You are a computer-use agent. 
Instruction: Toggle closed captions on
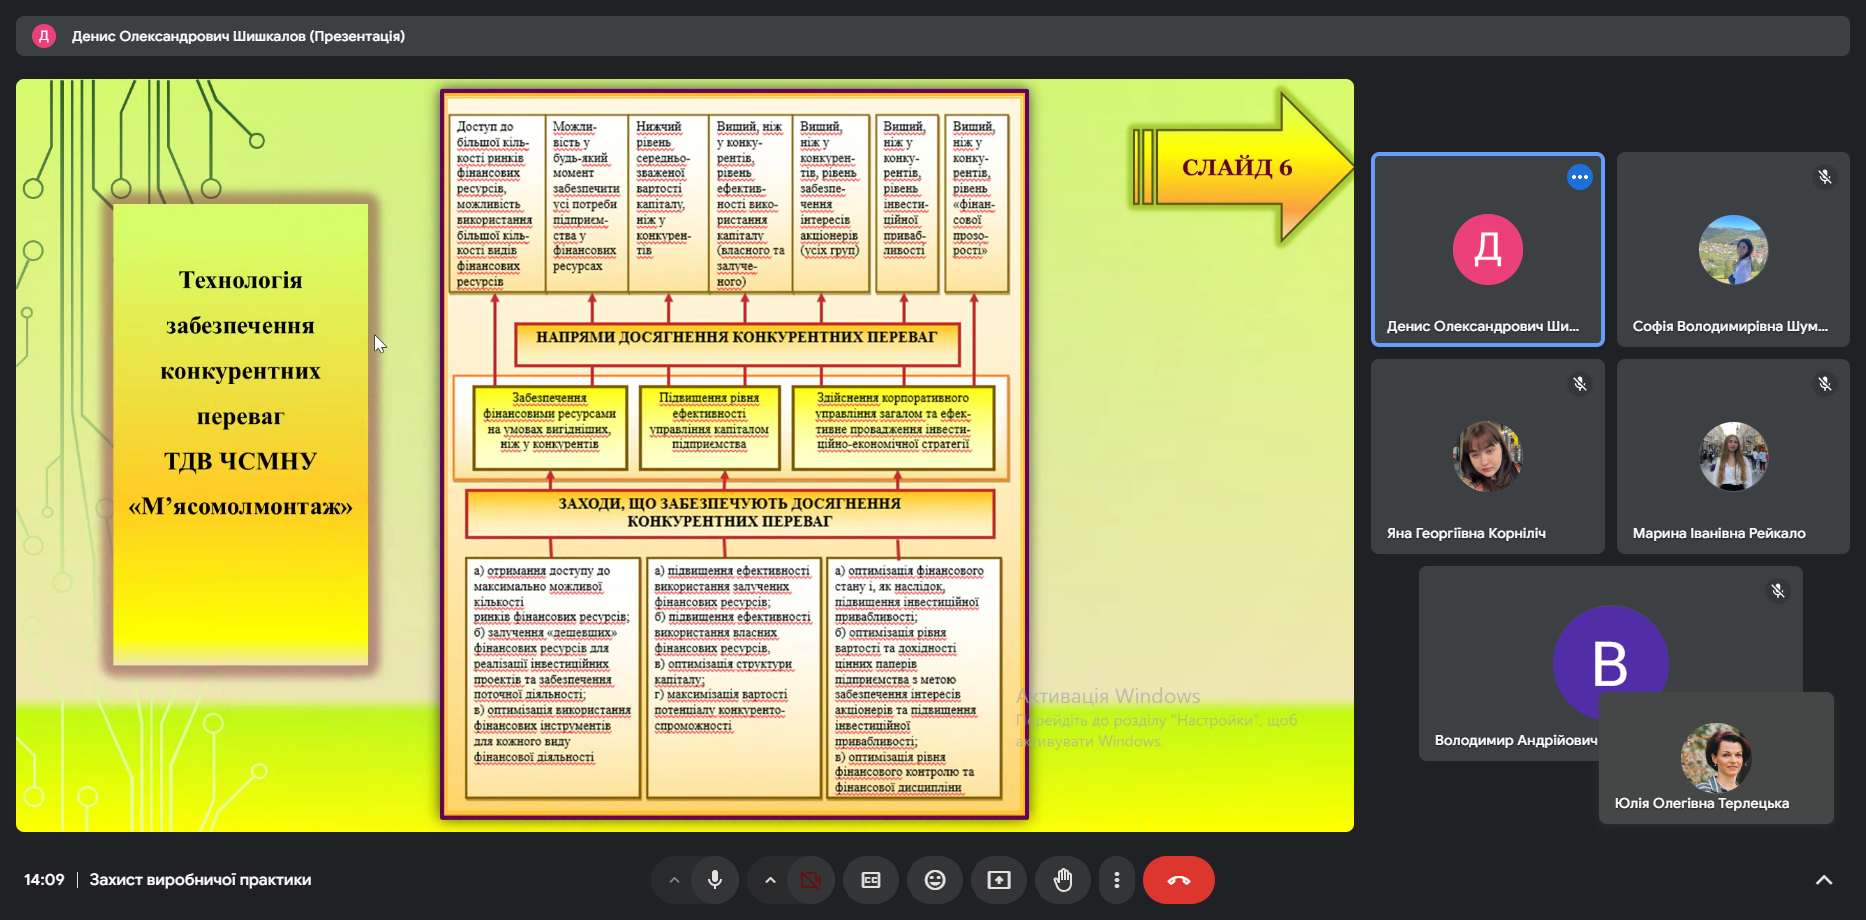click(x=871, y=880)
